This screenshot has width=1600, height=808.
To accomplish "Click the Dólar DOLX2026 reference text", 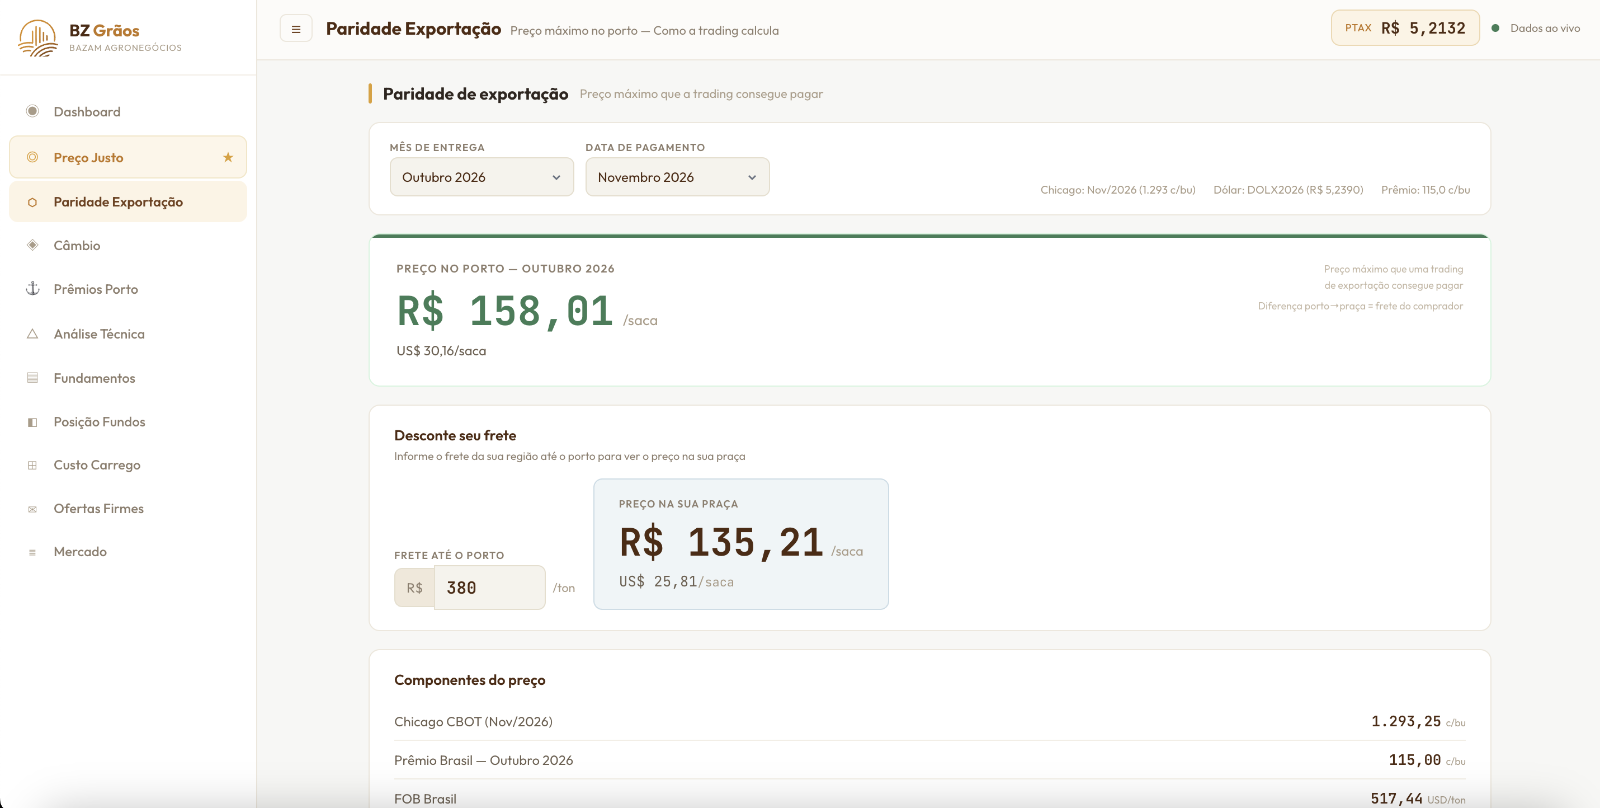I will coord(1288,190).
